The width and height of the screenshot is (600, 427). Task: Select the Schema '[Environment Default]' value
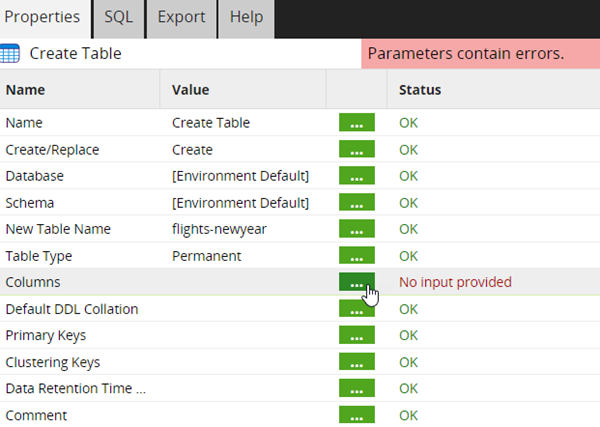[x=240, y=203]
